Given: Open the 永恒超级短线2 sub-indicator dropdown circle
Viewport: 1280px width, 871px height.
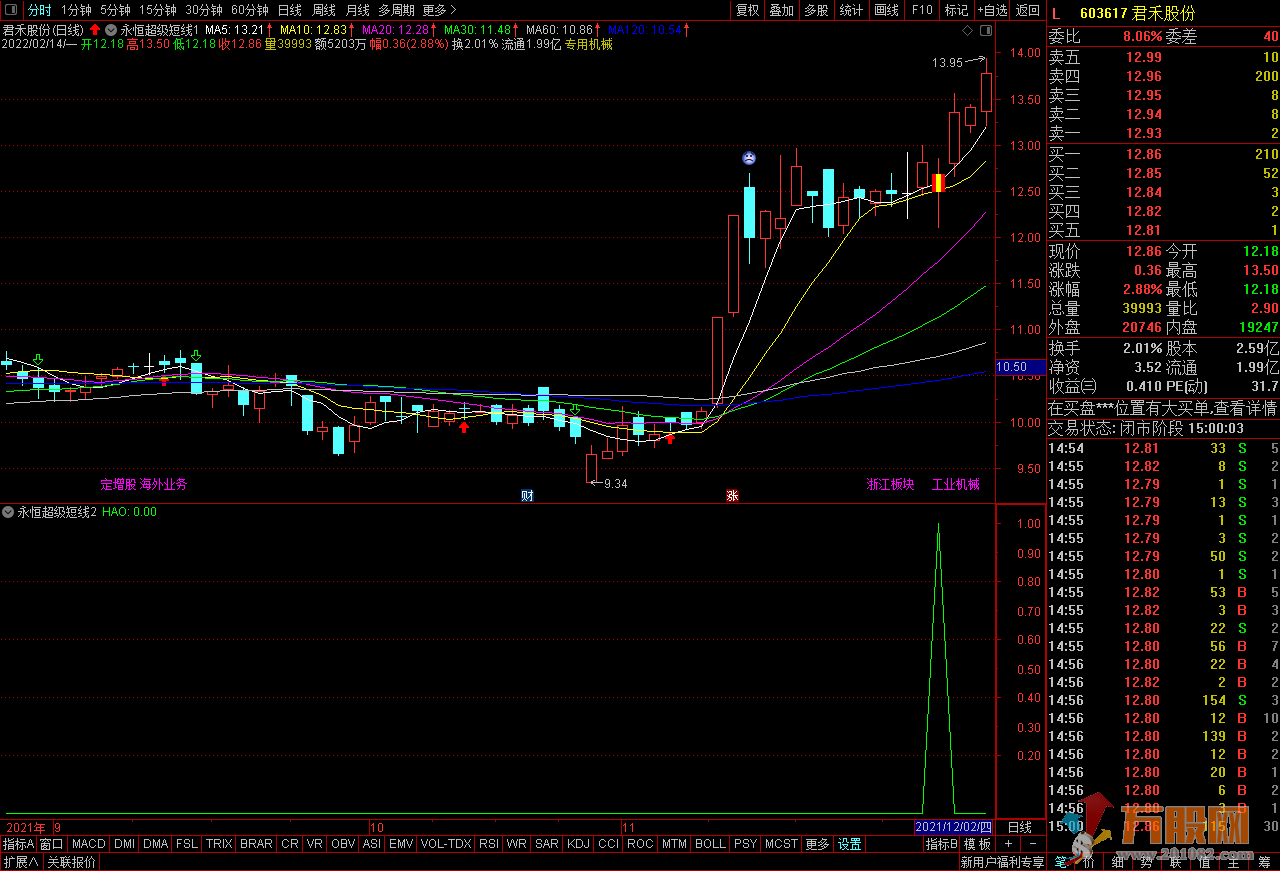Looking at the screenshot, I should pos(8,512).
